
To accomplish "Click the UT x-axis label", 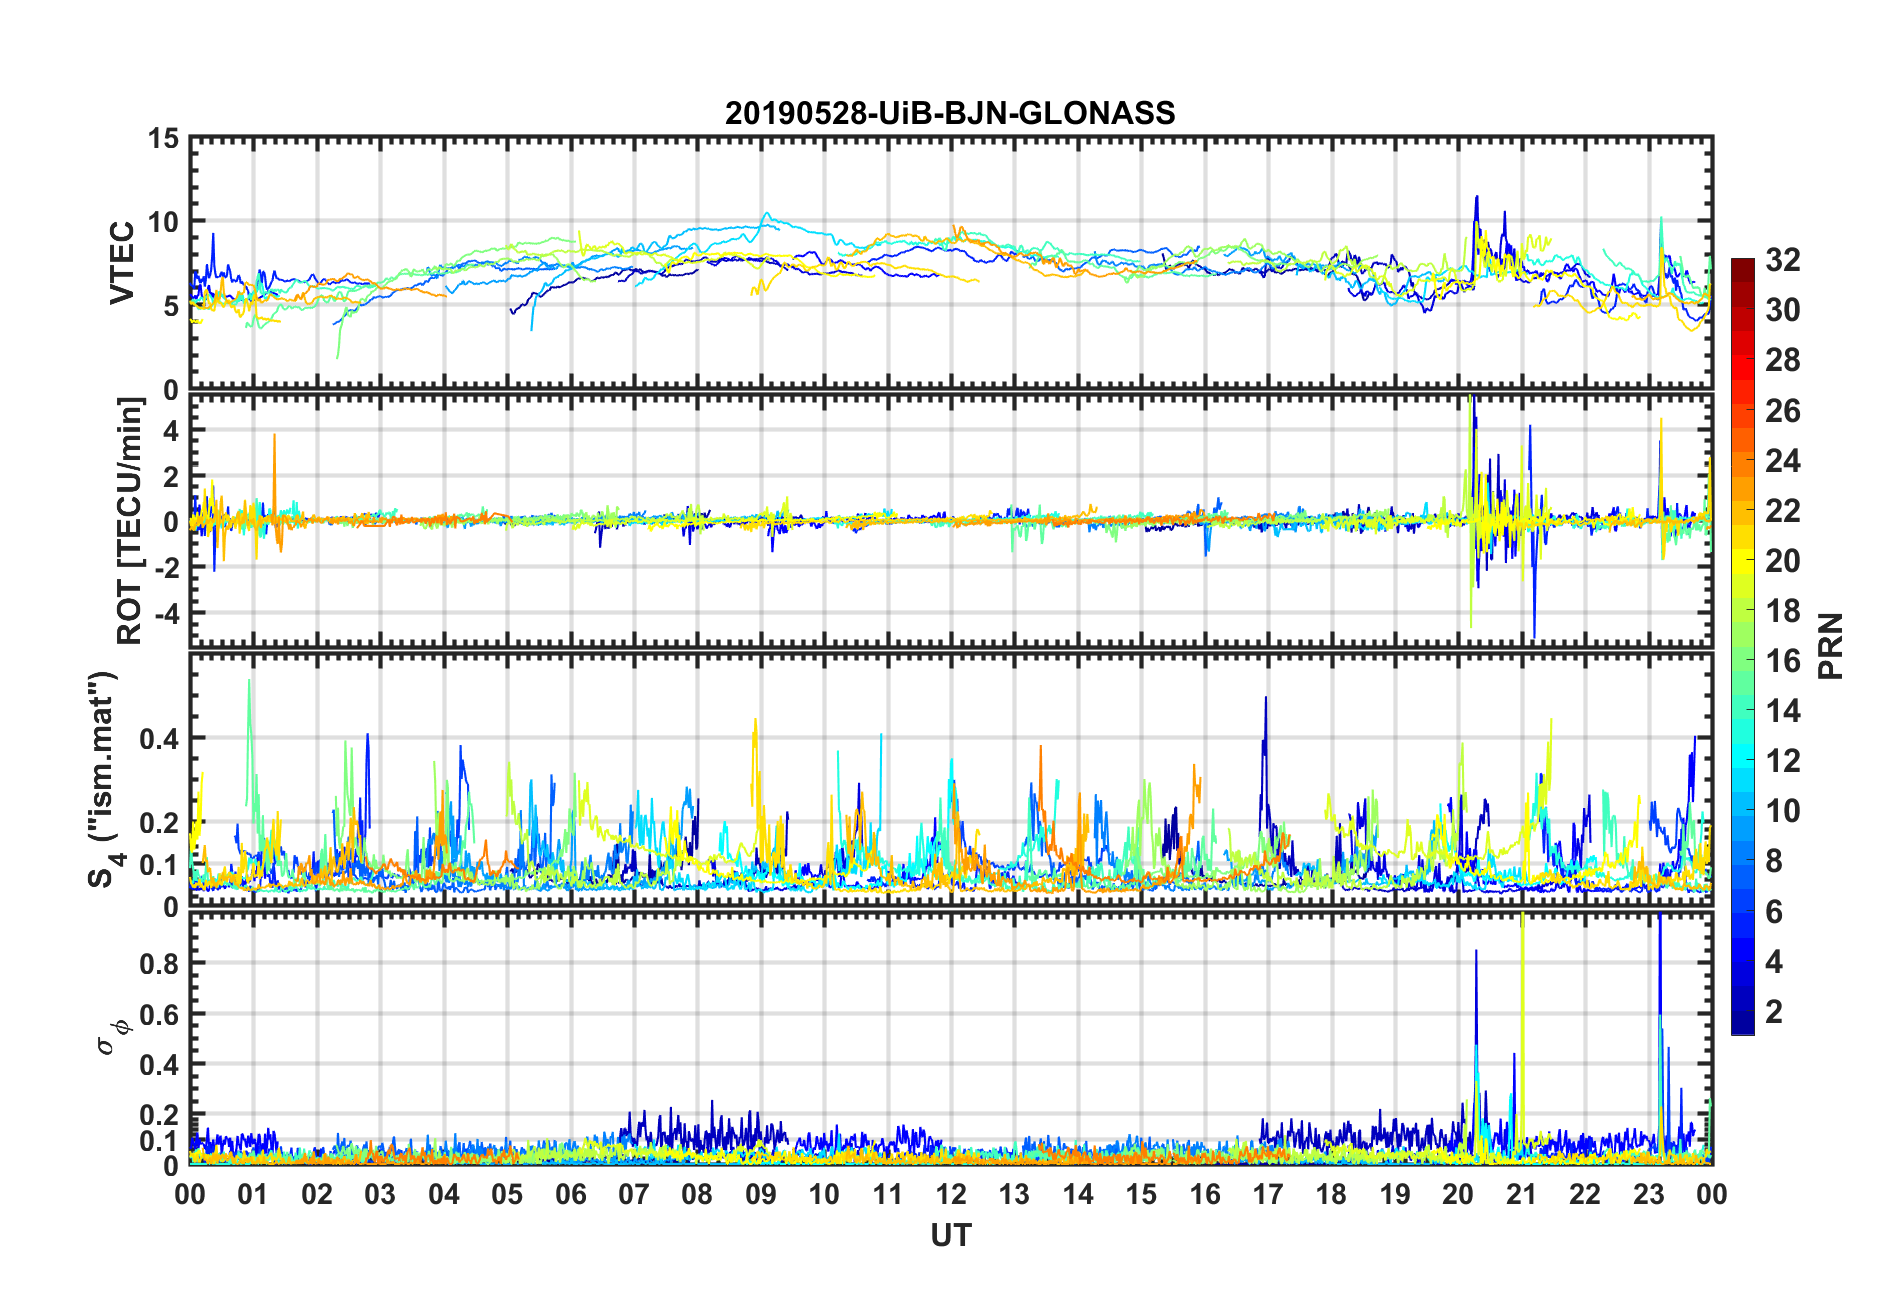I will tap(950, 1236).
